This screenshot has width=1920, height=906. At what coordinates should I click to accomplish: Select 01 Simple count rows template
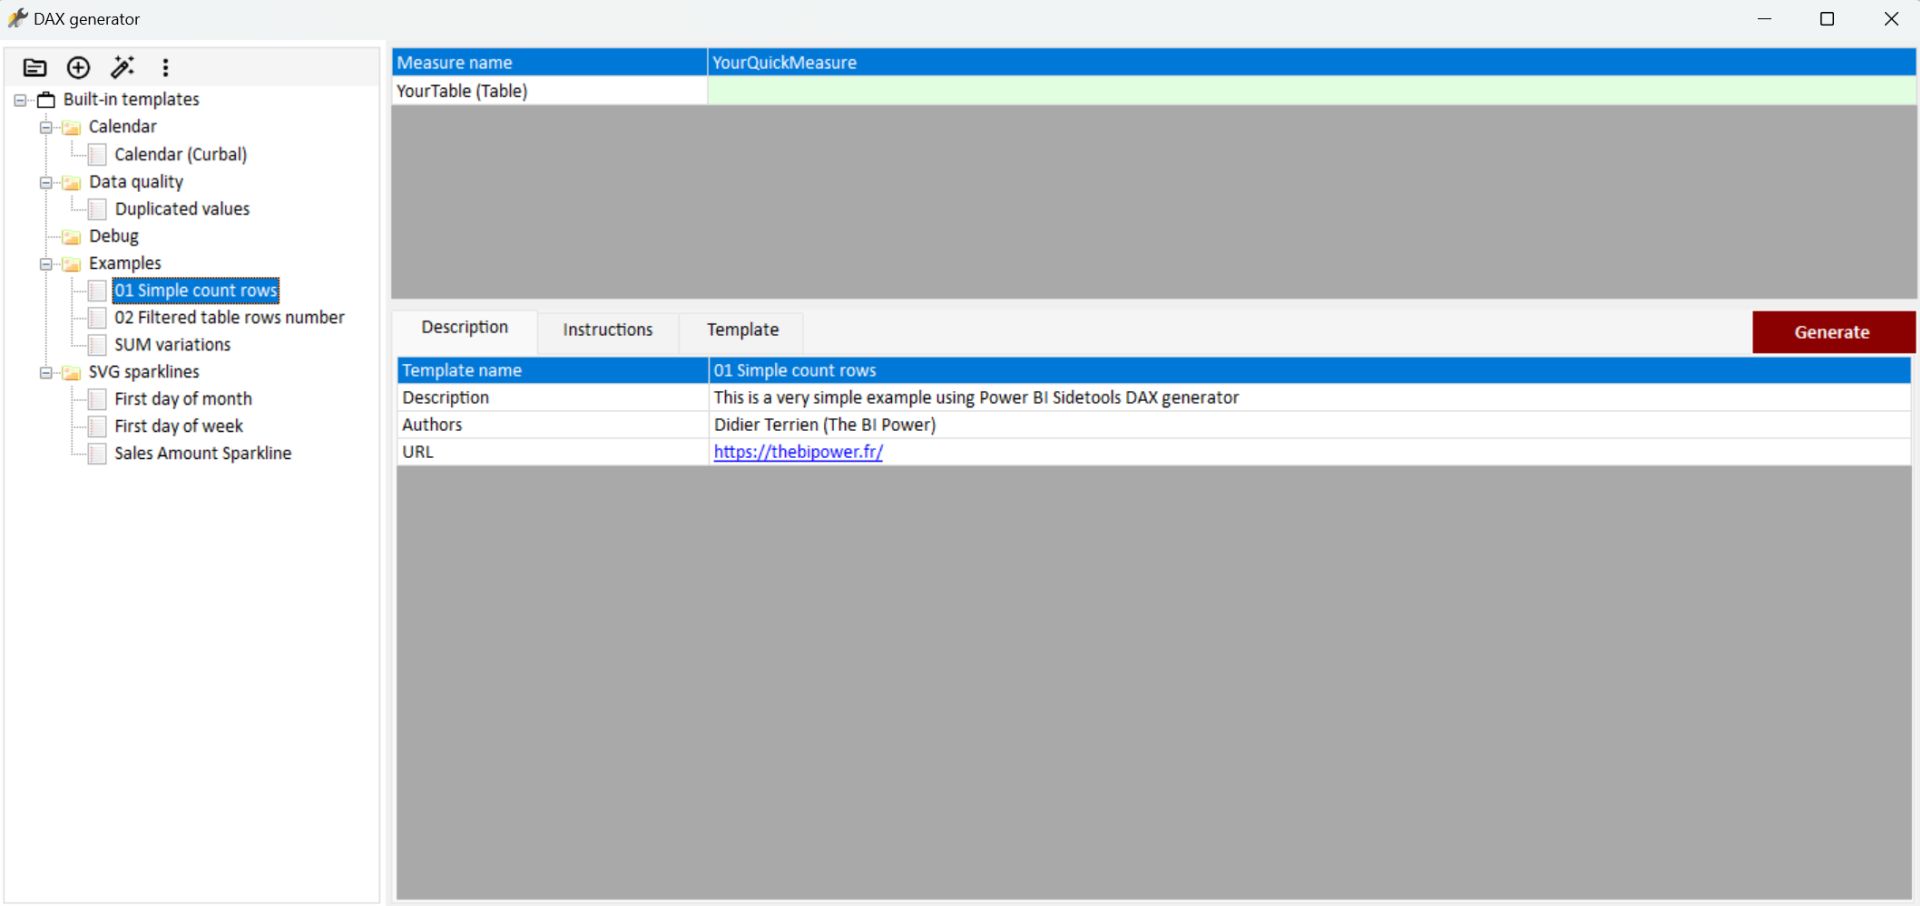(x=196, y=290)
